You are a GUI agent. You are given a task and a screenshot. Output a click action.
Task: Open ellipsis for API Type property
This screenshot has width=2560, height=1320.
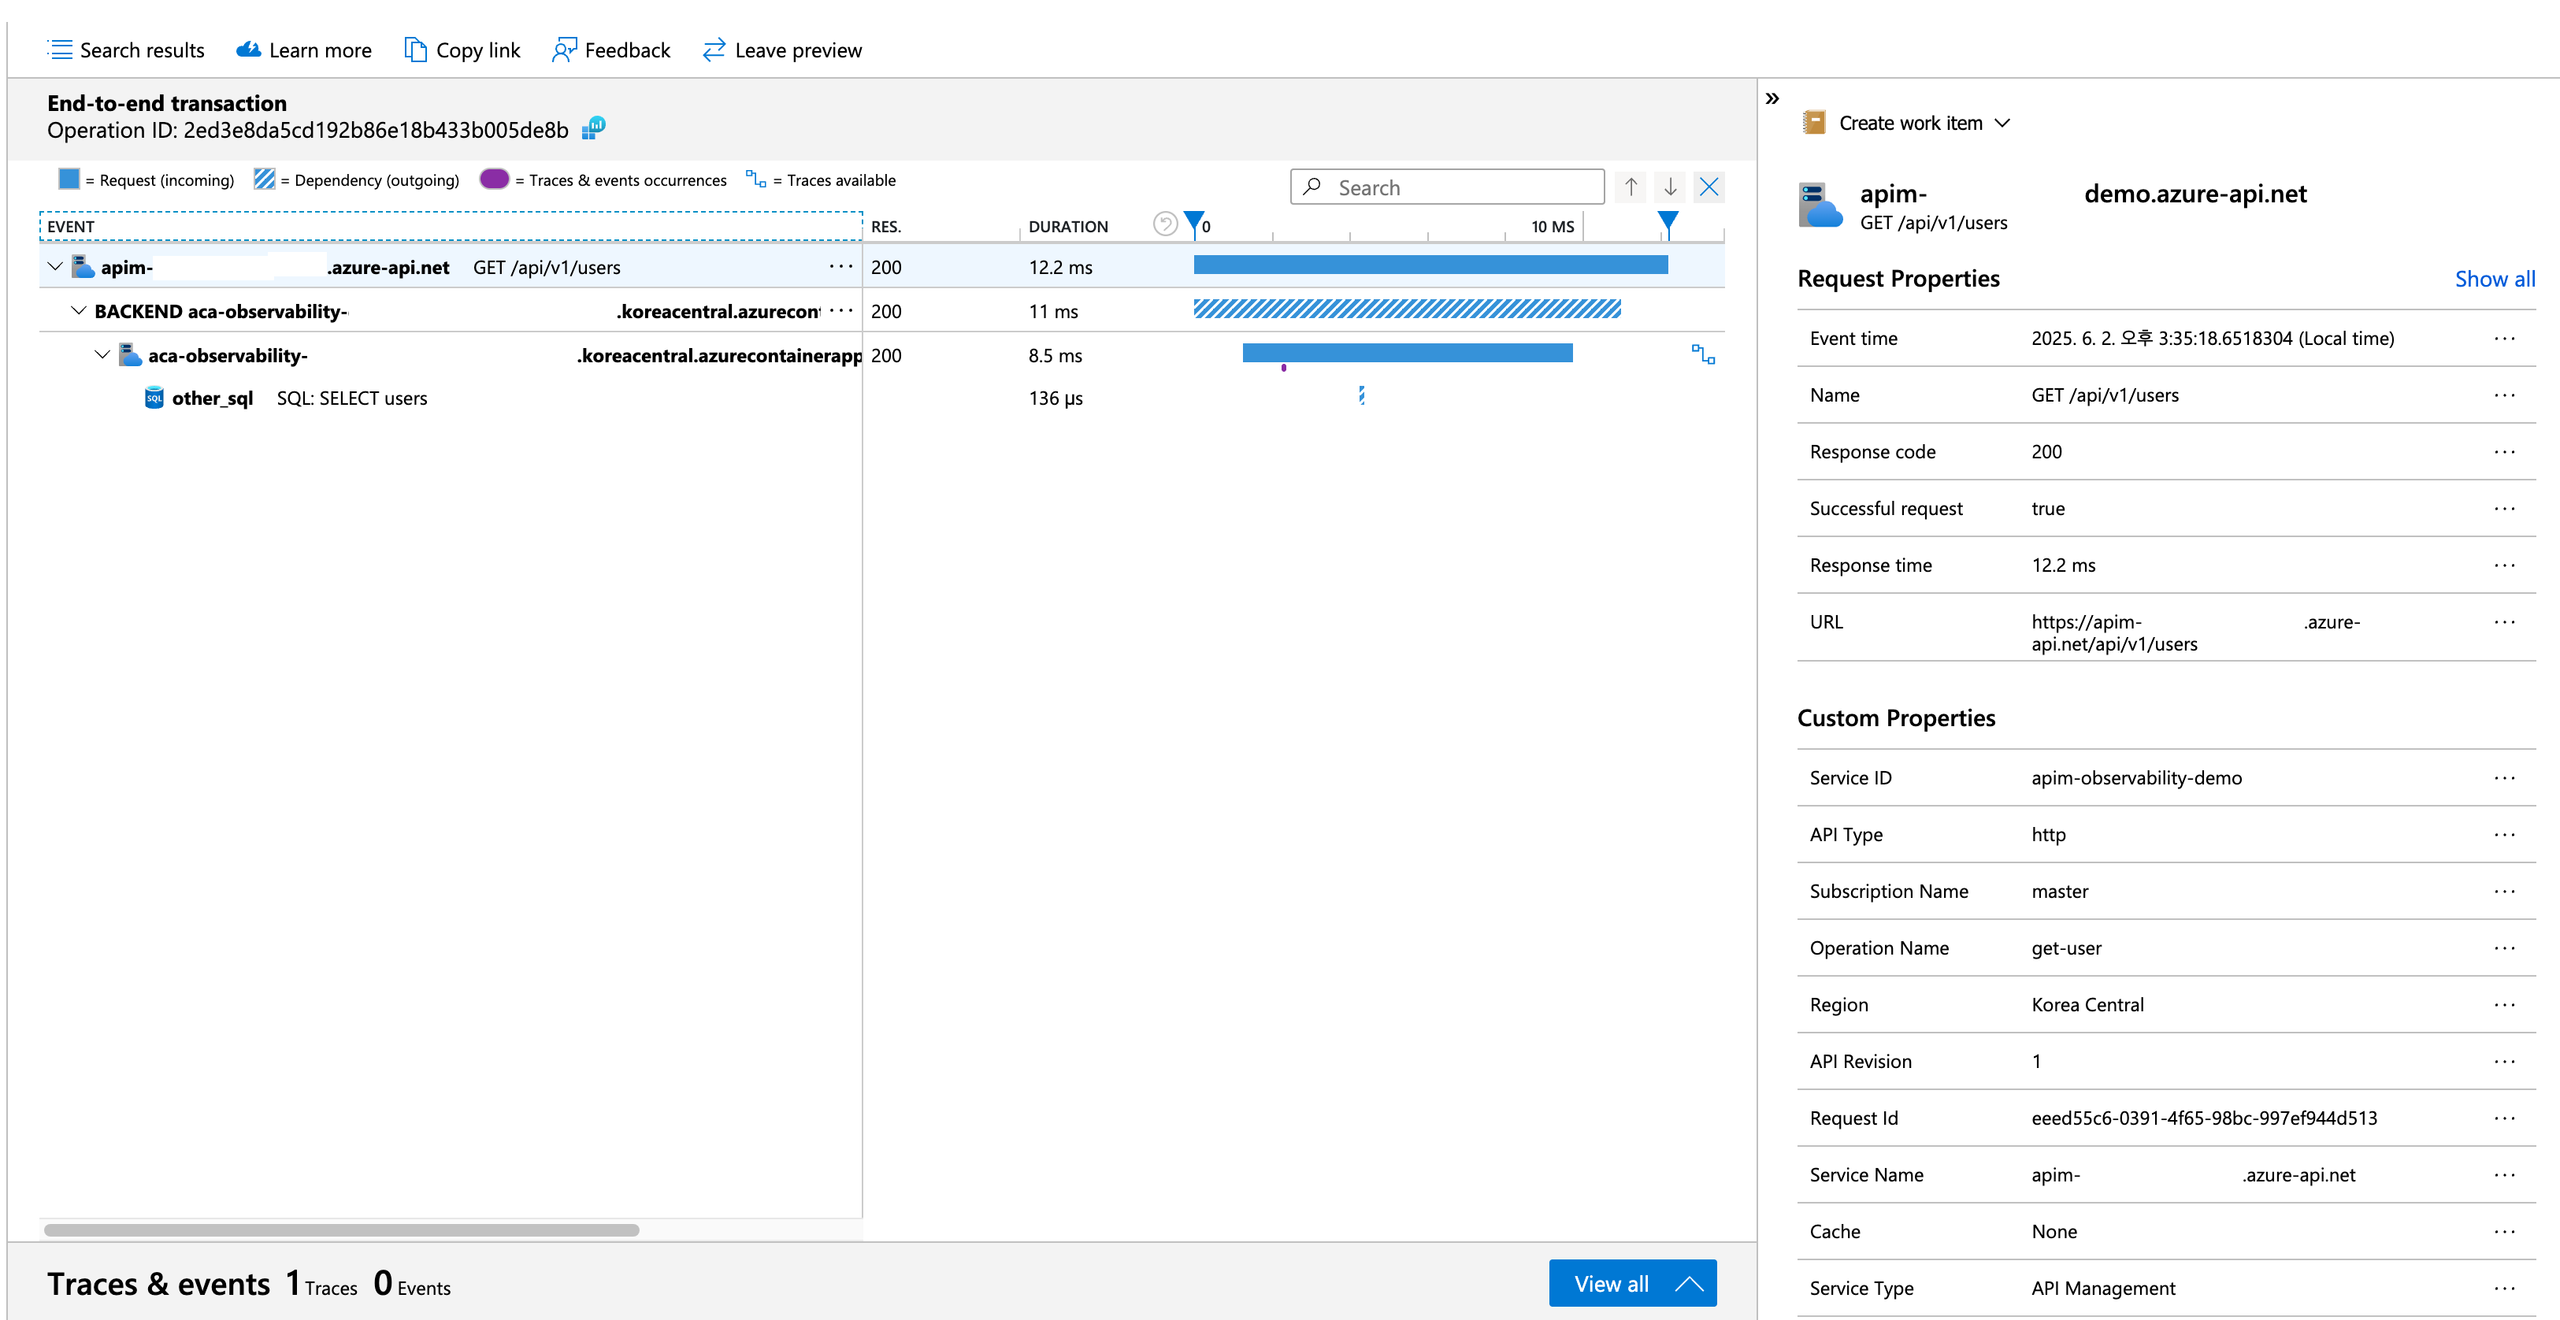coord(2504,835)
